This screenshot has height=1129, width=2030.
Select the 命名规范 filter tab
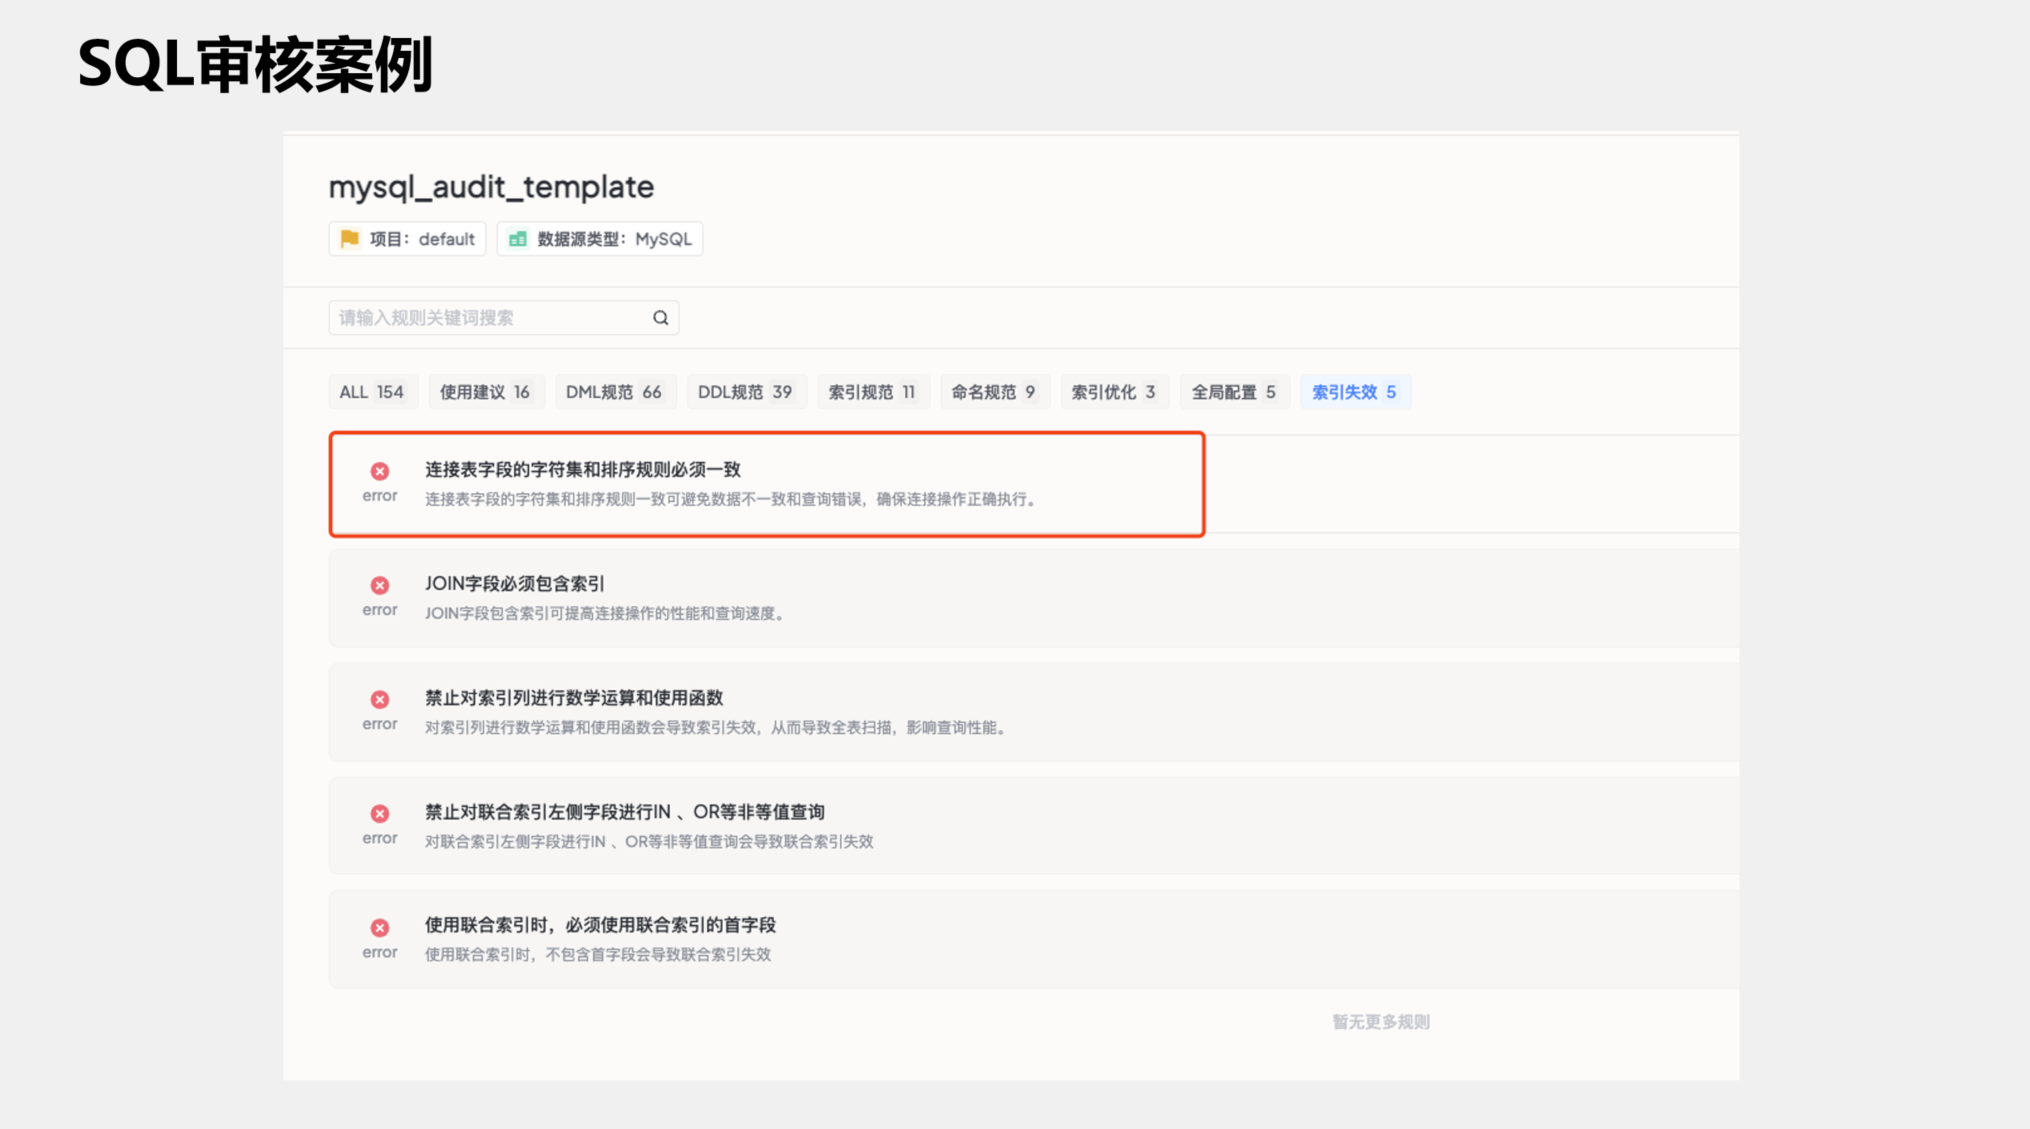[x=994, y=391]
